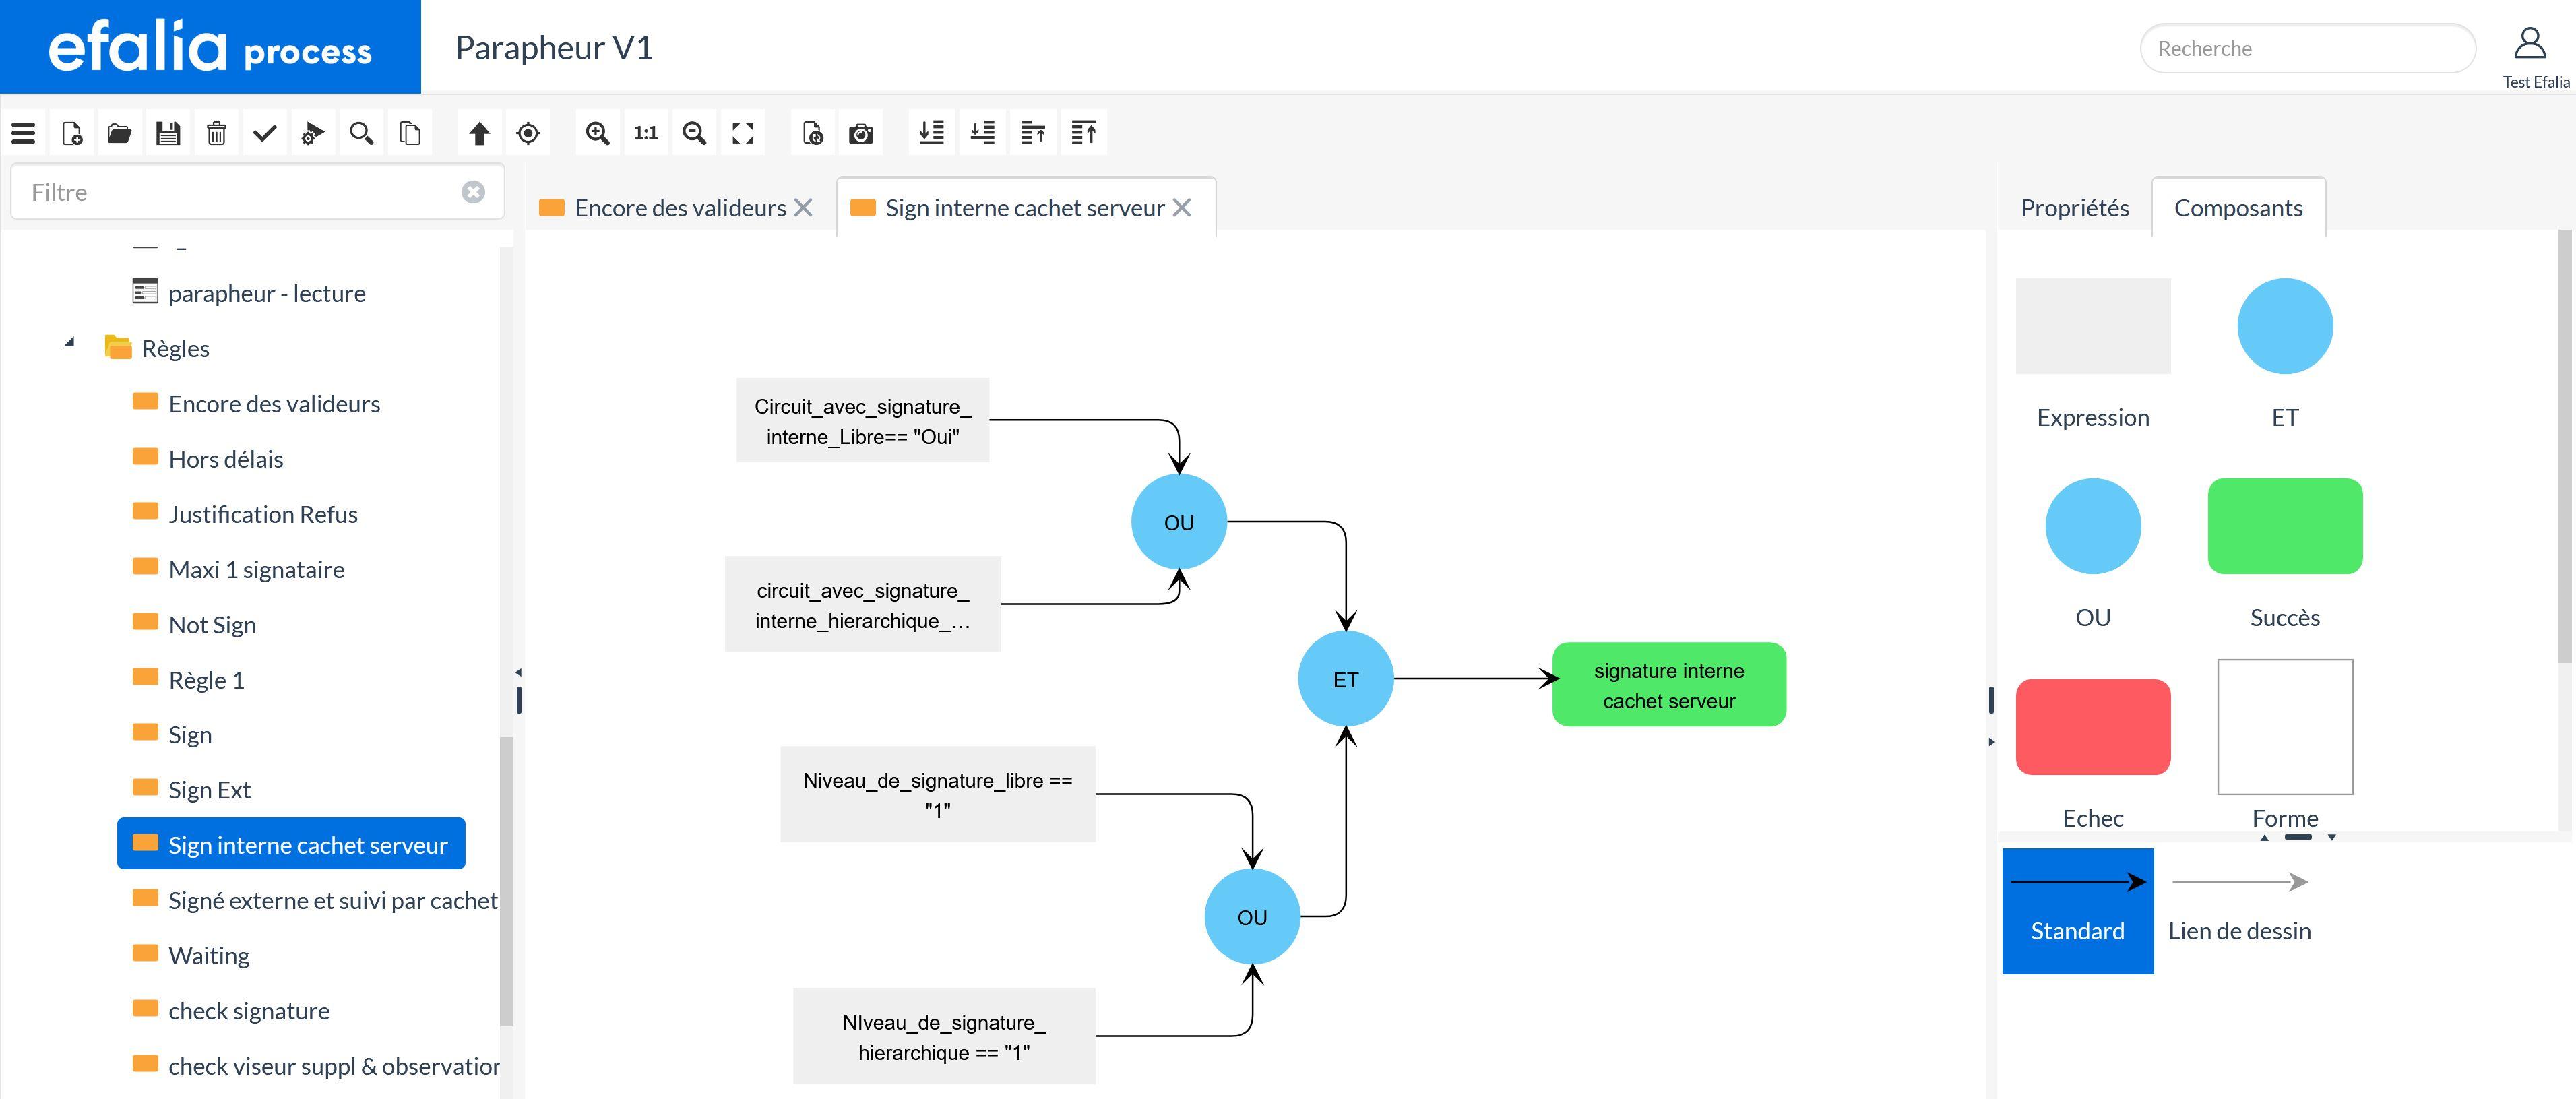Image resolution: width=2576 pixels, height=1099 pixels.
Task: Create a new file from the toolbar
Action: pyautogui.click(x=70, y=132)
